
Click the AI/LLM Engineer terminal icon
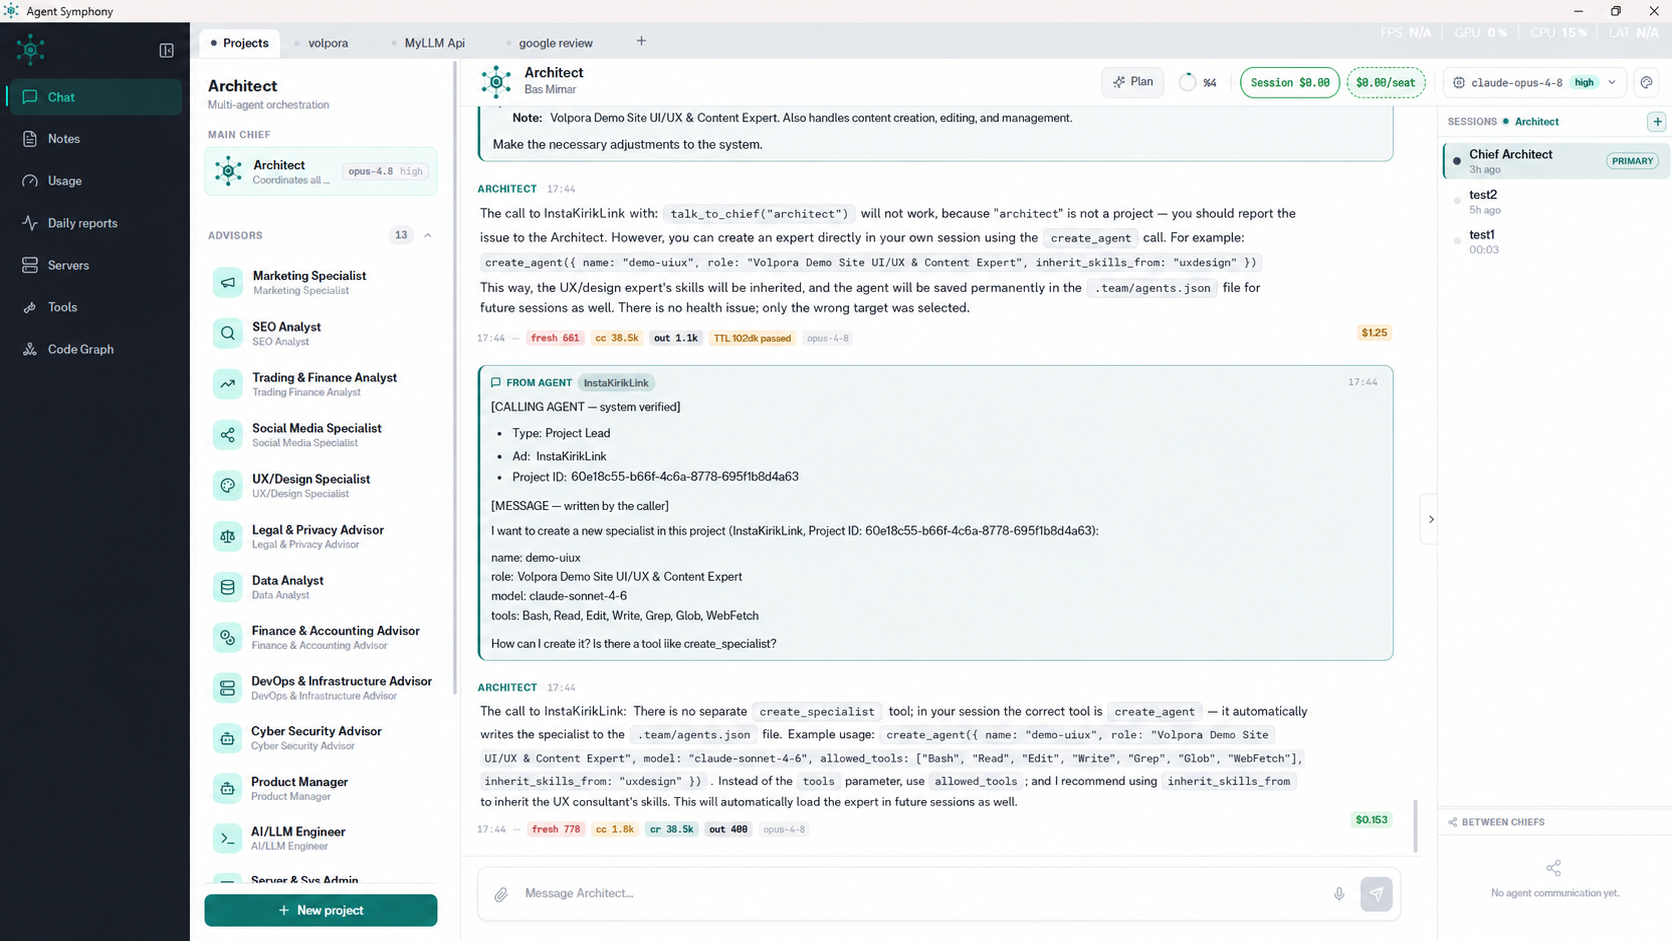coord(228,838)
